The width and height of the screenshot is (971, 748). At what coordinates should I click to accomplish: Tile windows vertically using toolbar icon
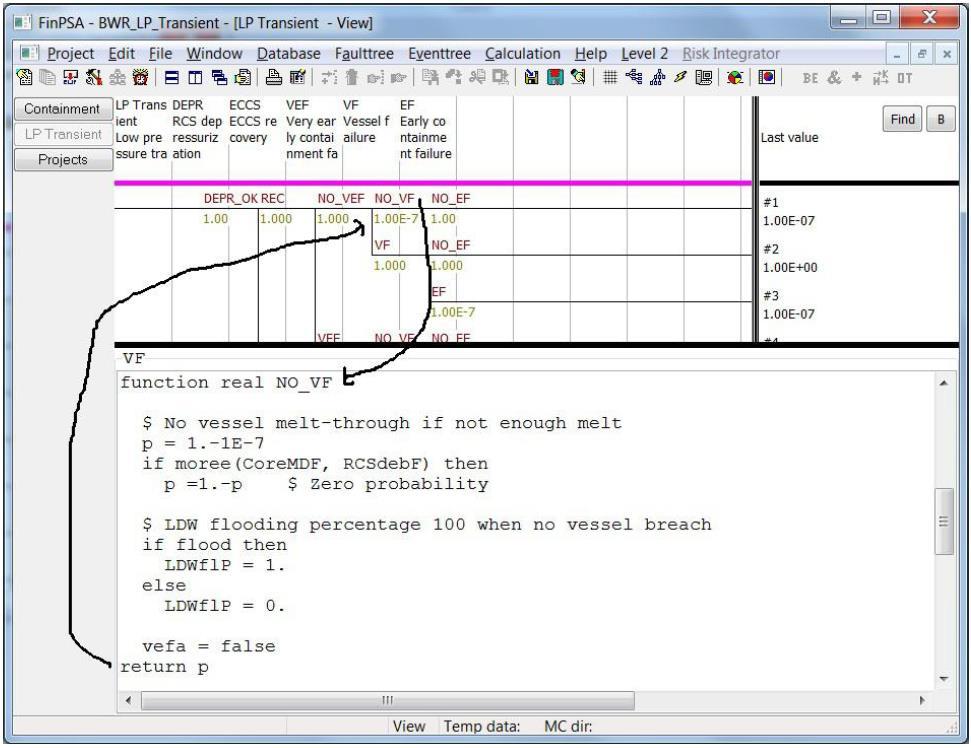[x=195, y=77]
